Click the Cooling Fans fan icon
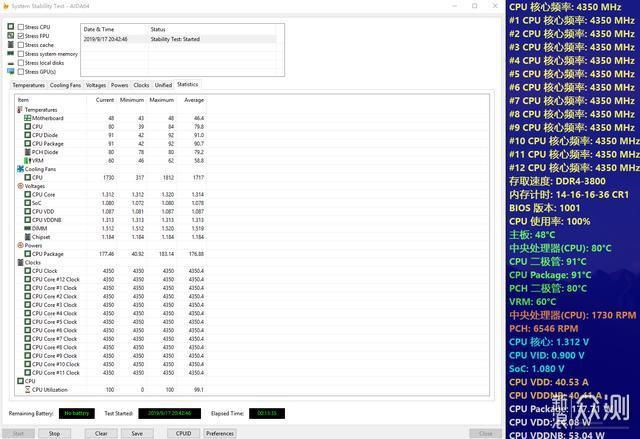640x439 pixels. click(20, 169)
